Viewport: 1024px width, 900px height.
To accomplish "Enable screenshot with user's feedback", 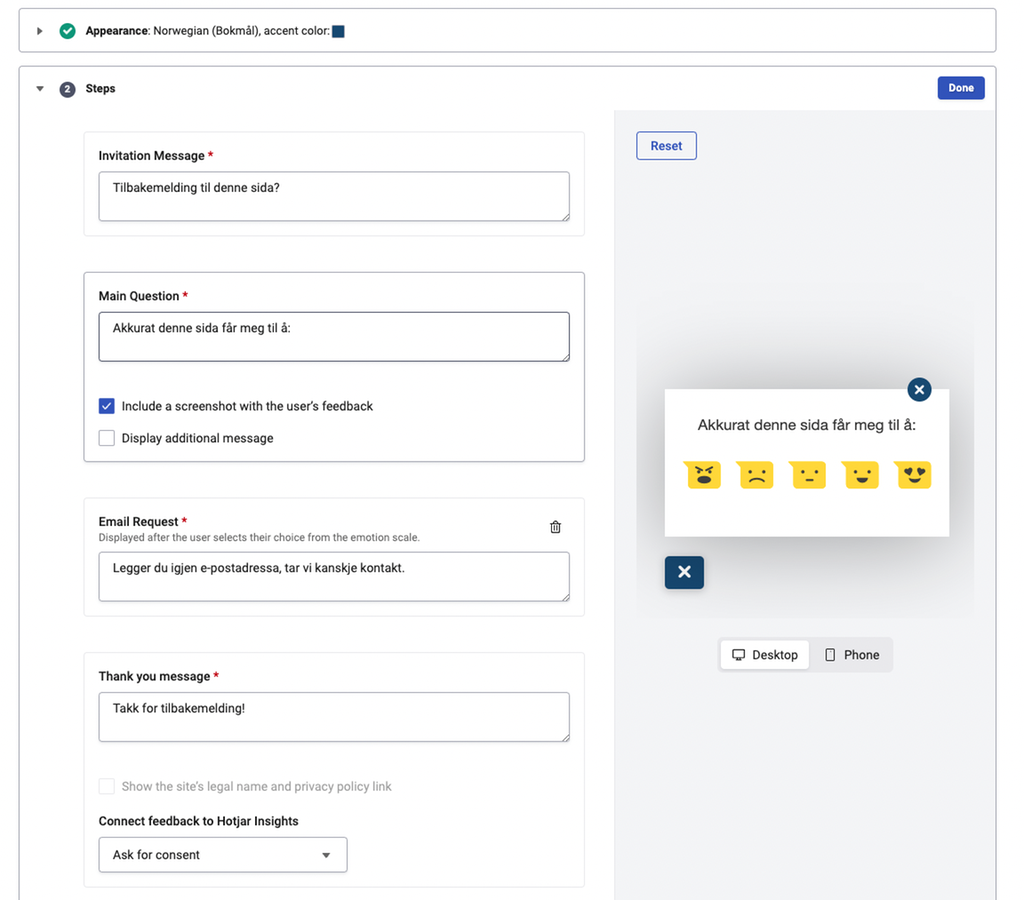I will click(106, 406).
